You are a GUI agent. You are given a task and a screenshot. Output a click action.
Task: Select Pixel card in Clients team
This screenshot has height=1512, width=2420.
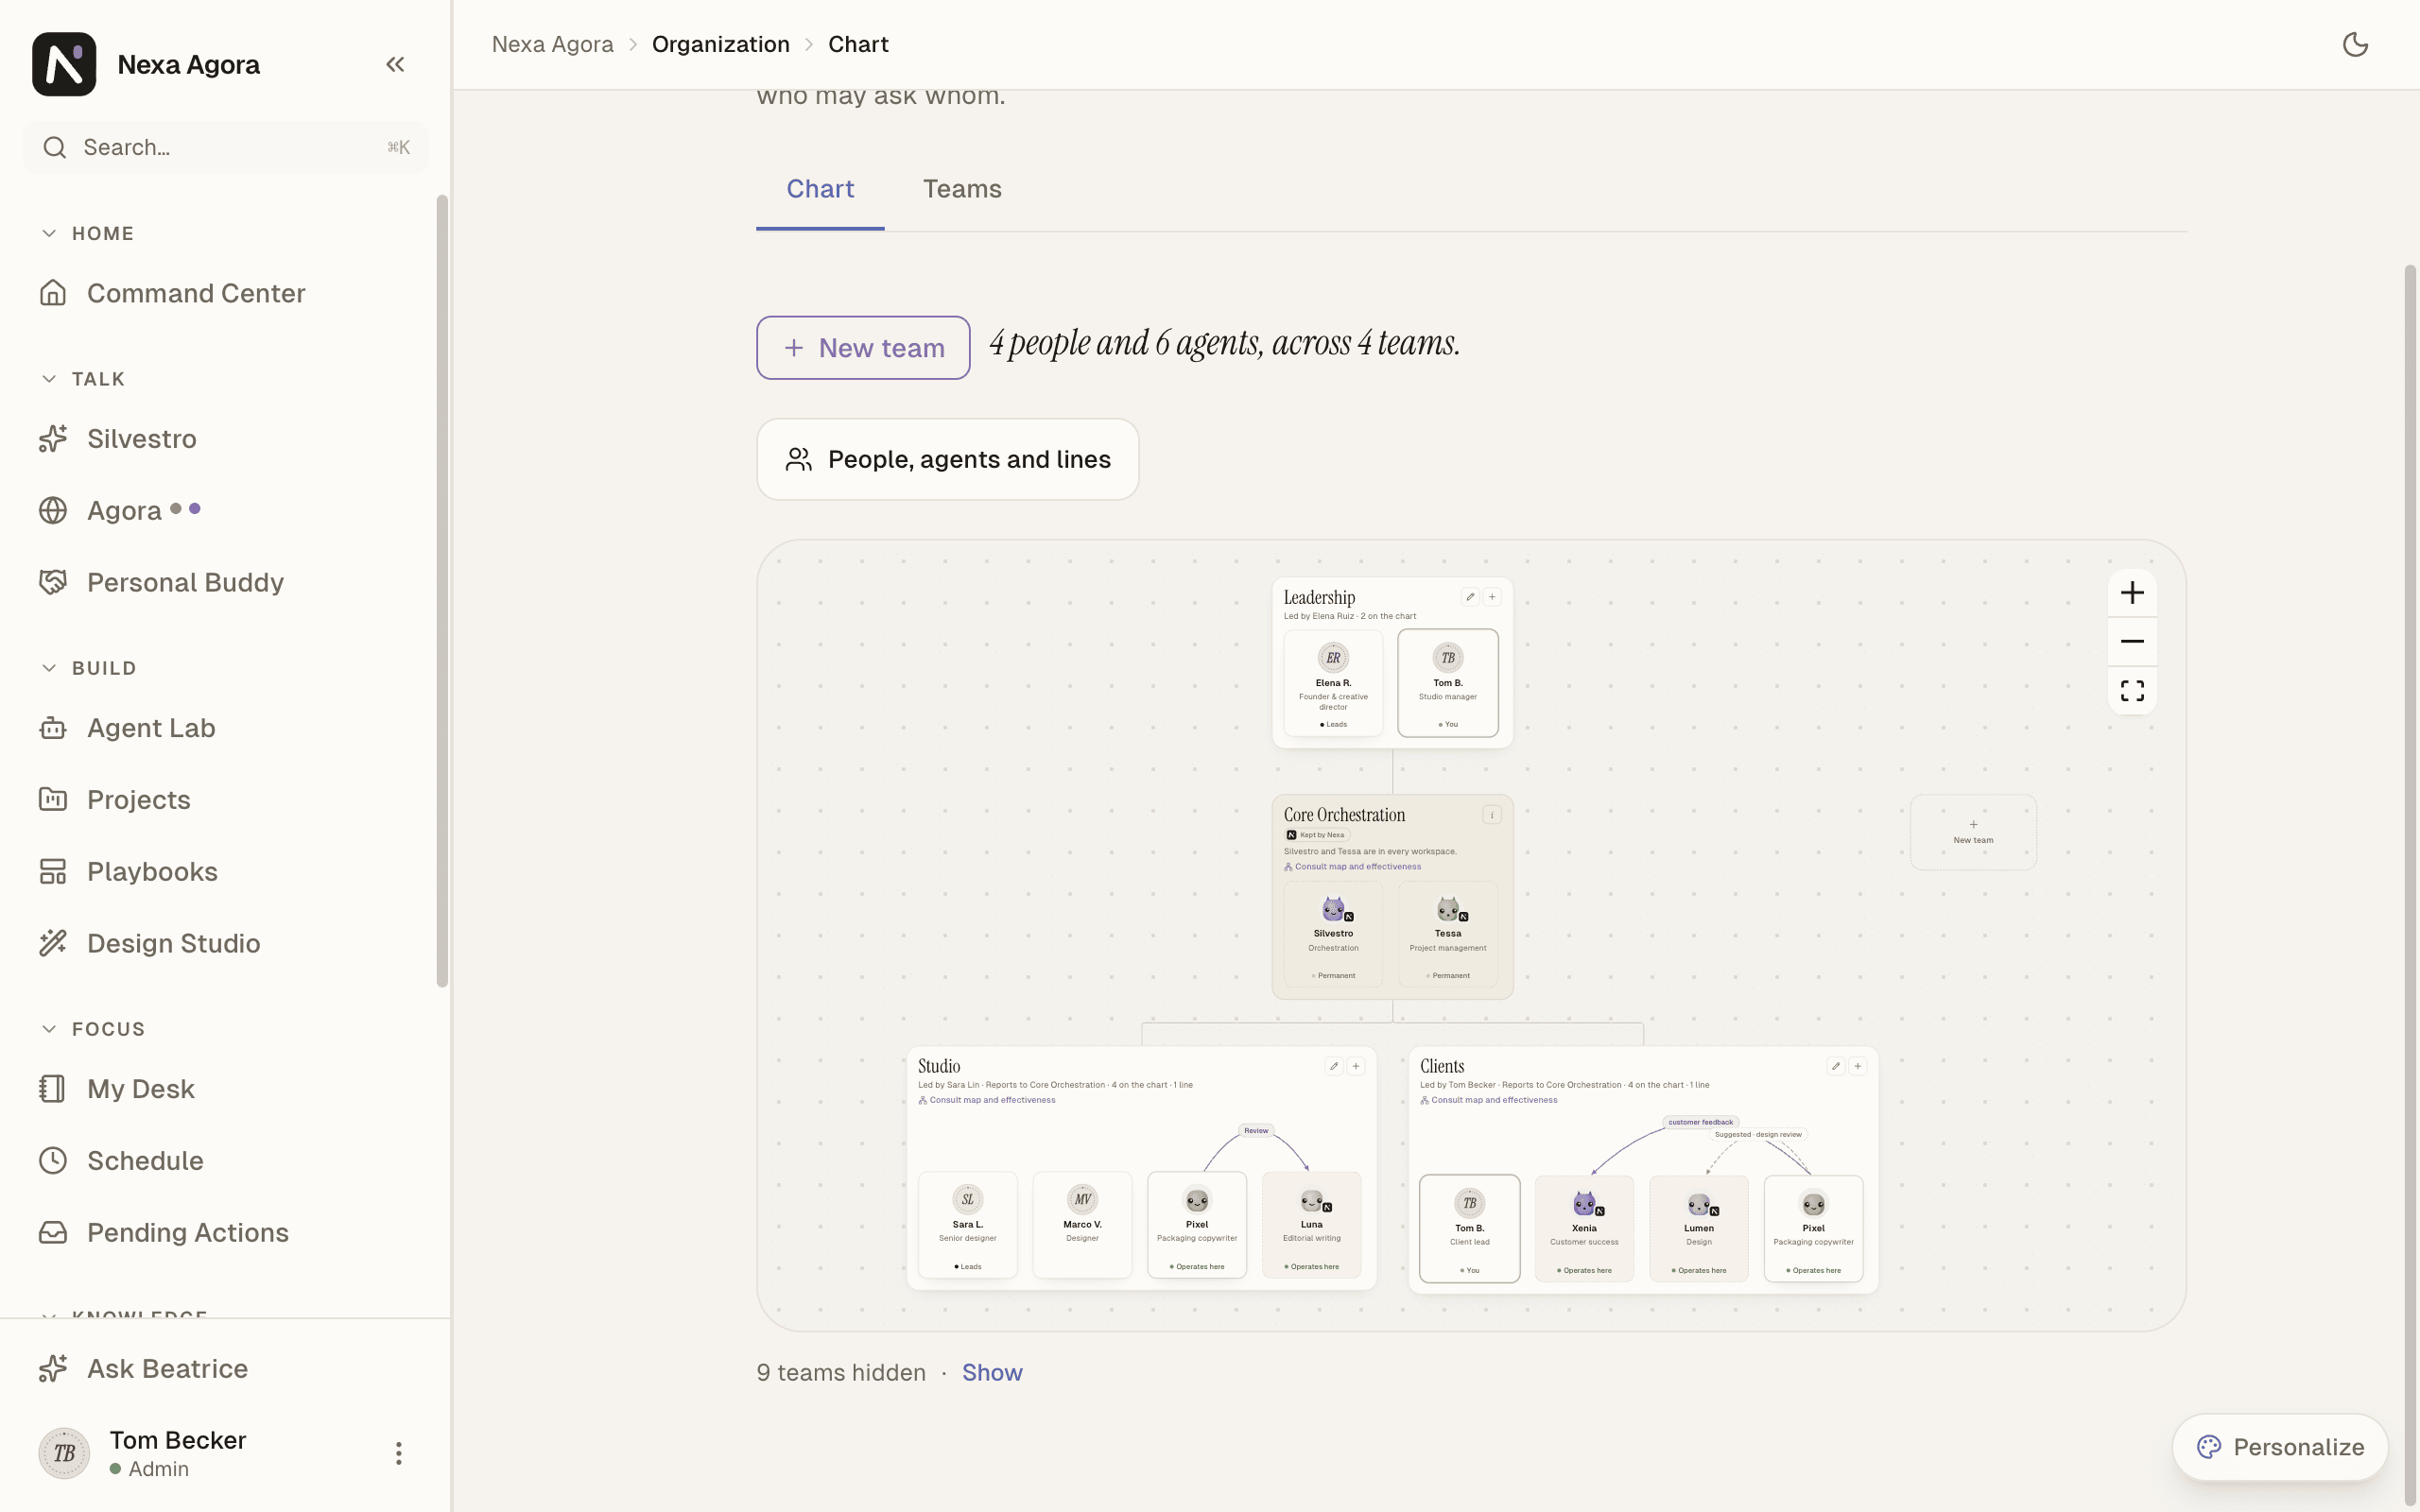1814,1229
